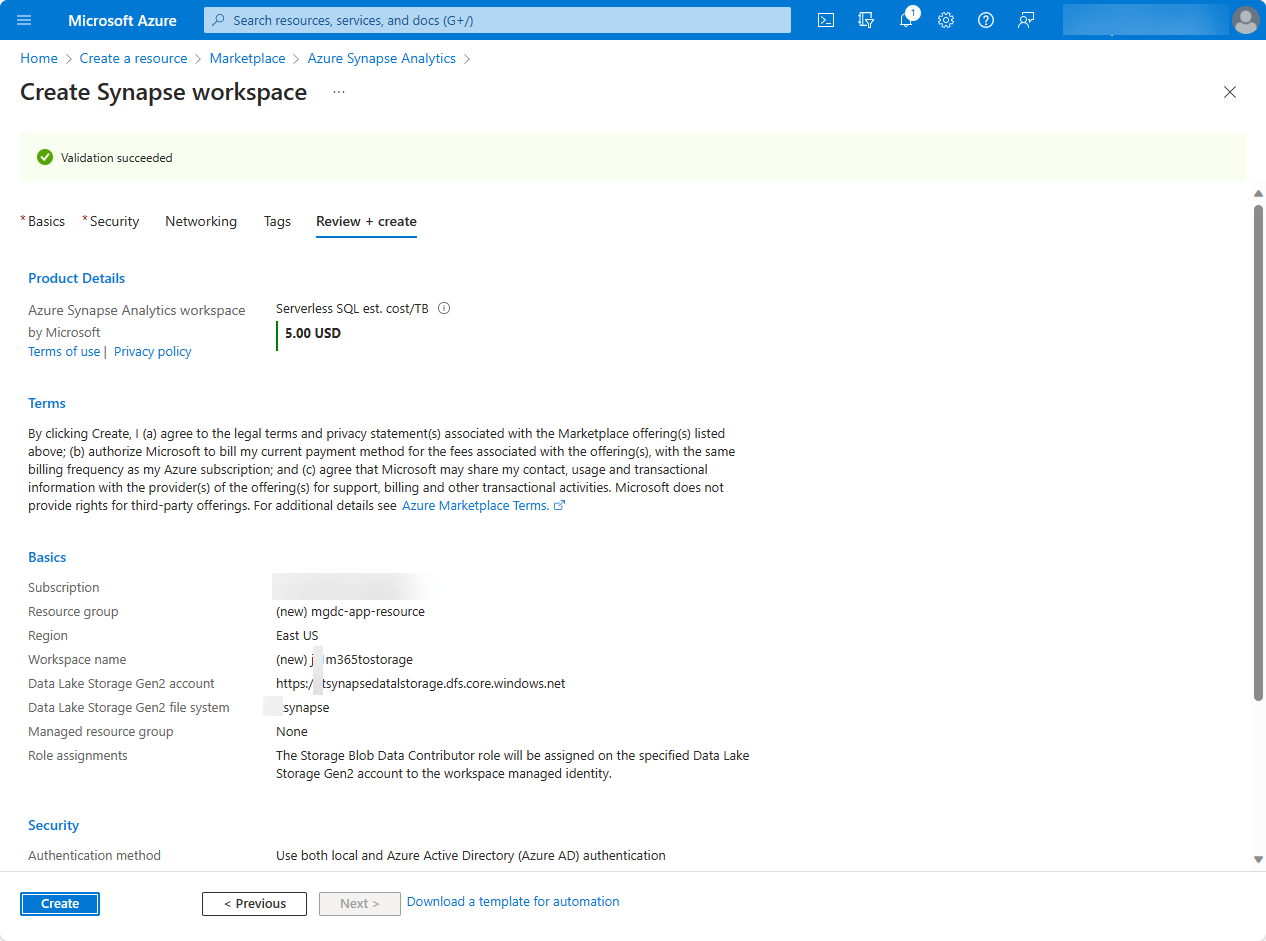Open the Azure Marketplace Terms link
This screenshot has height=941, width=1266.
coord(477,505)
